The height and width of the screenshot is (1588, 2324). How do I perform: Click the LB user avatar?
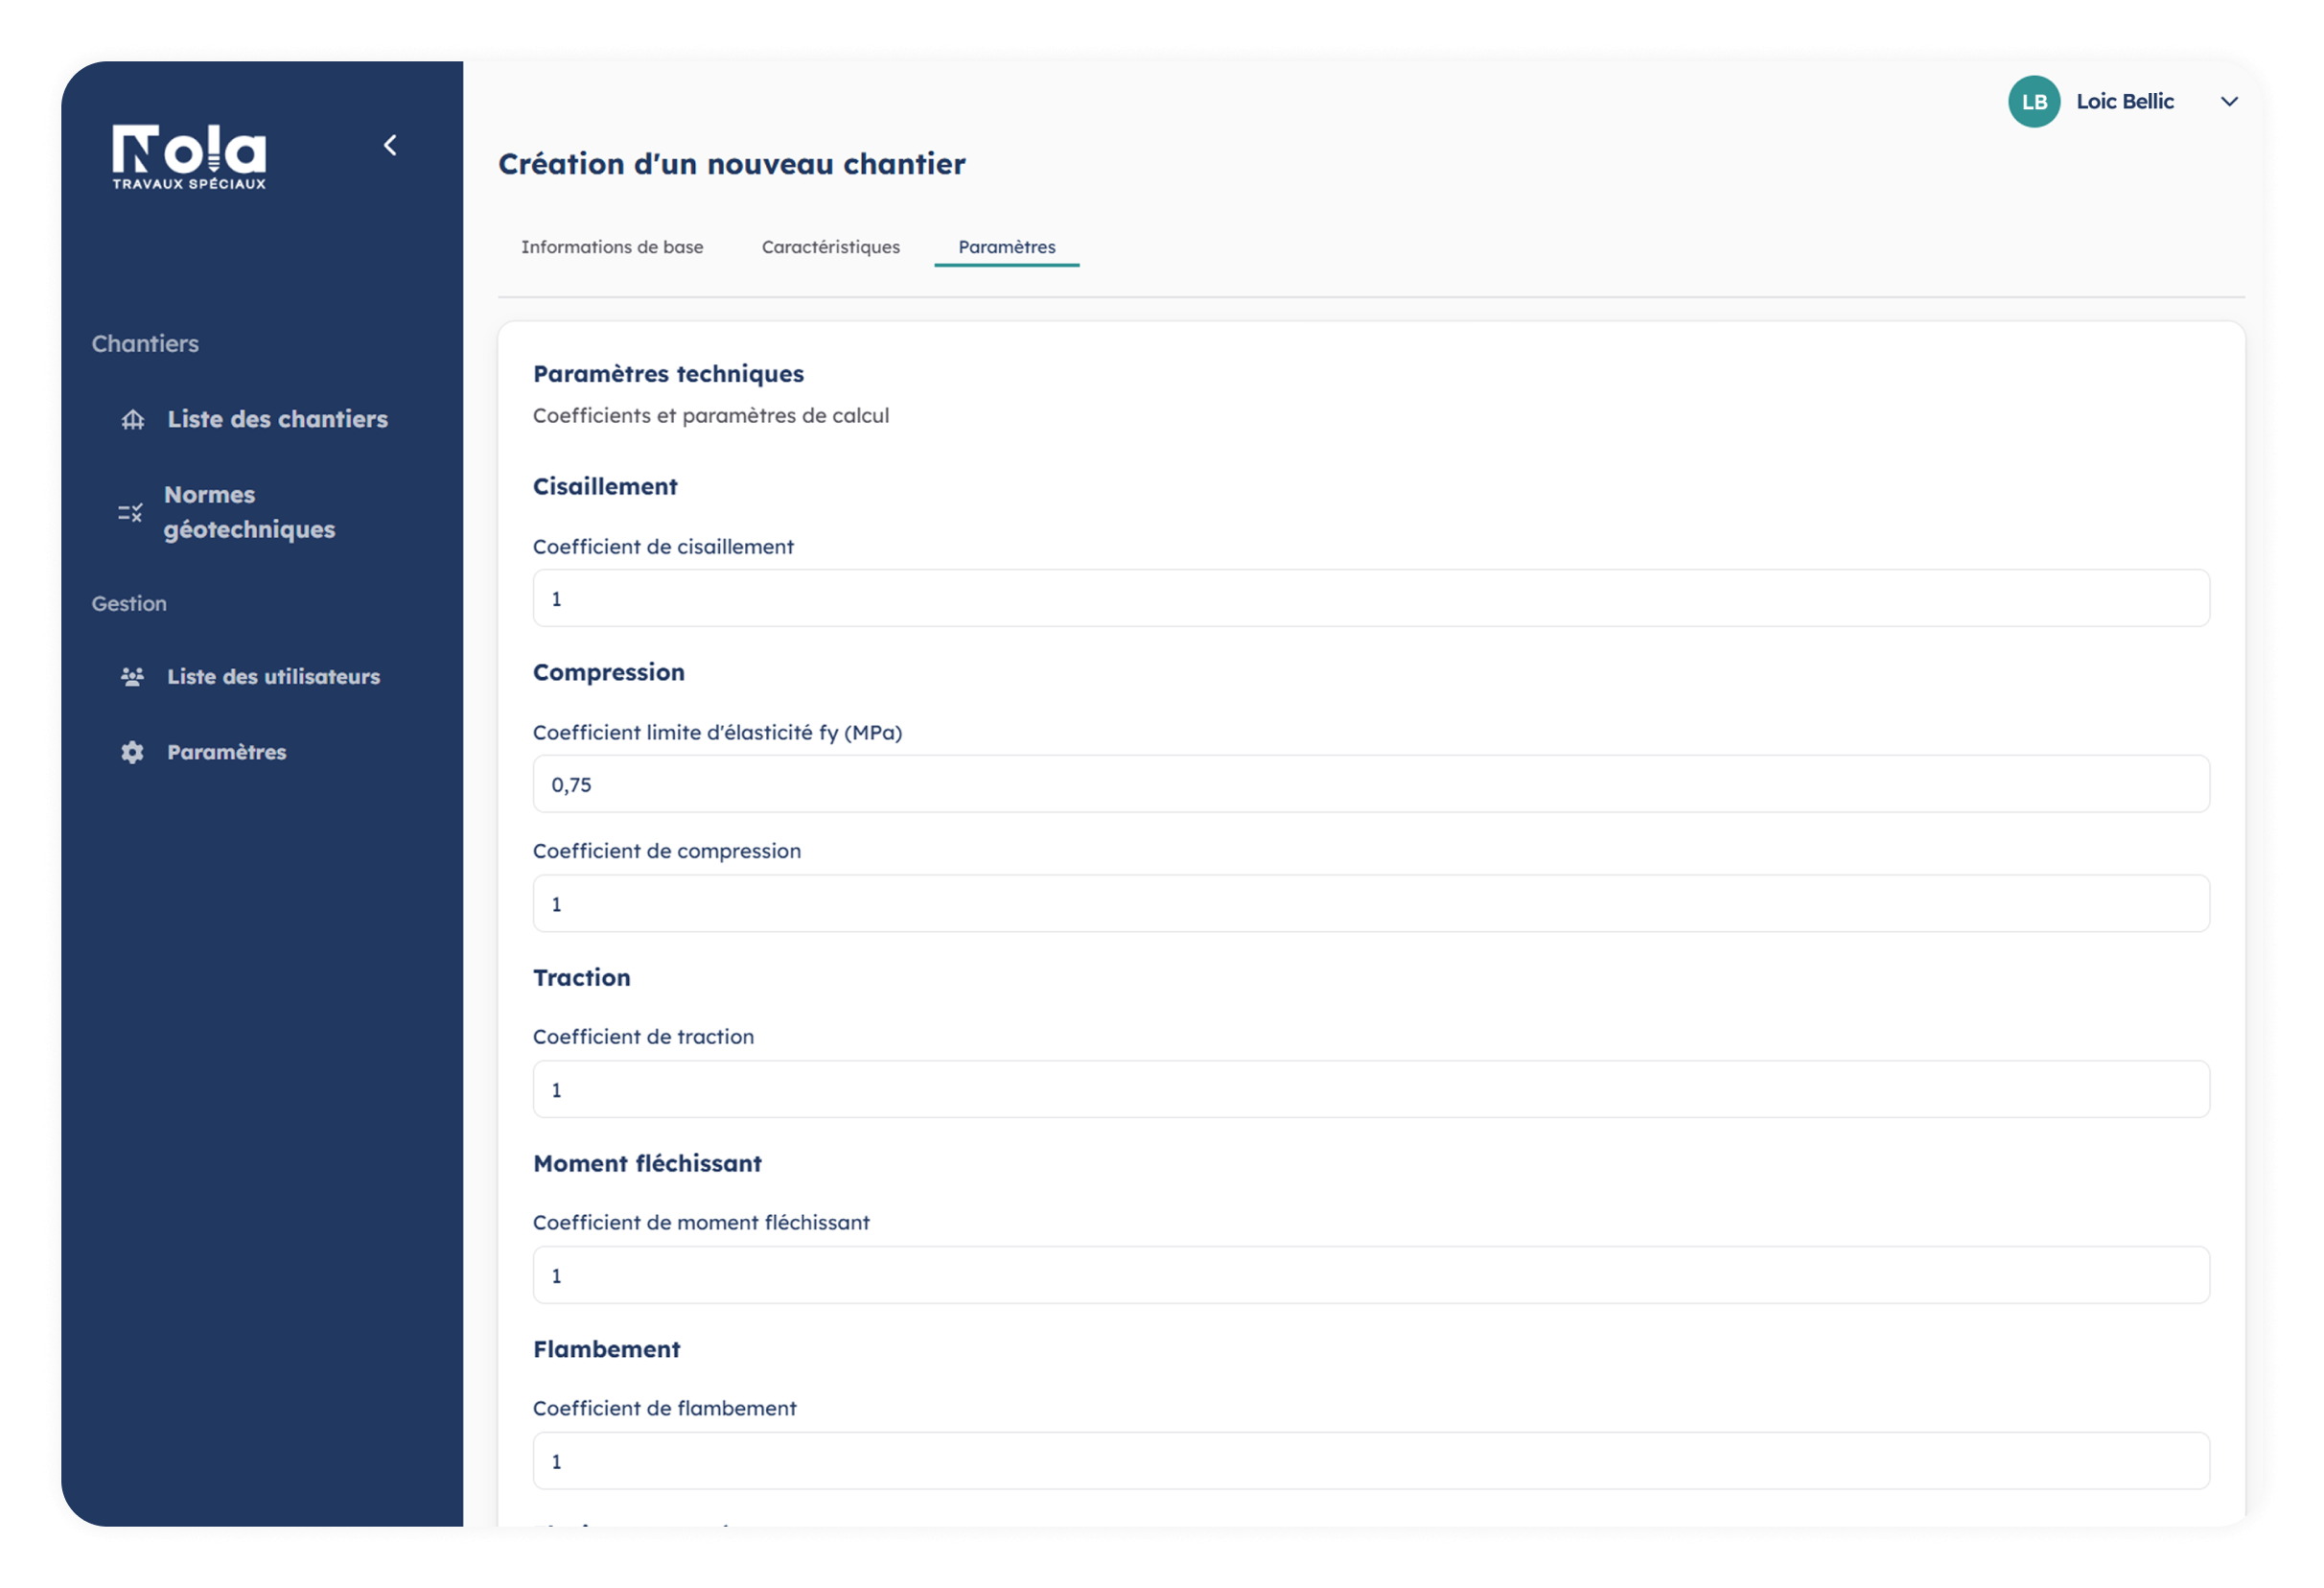[2034, 101]
